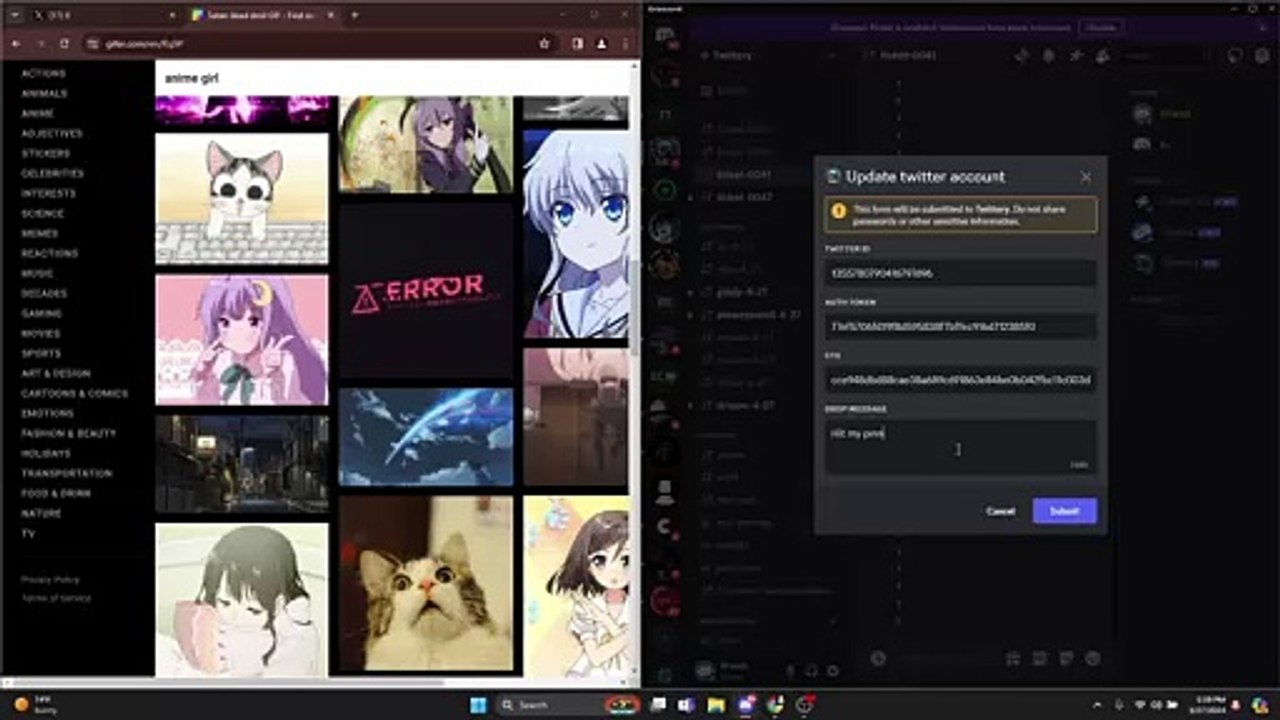
Task: Open the browser side panel
Action: (577, 44)
